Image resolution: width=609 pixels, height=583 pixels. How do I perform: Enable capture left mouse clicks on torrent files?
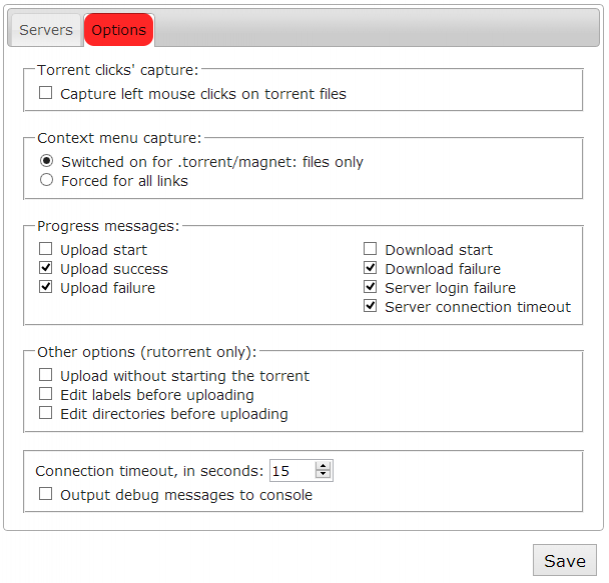pyautogui.click(x=46, y=94)
